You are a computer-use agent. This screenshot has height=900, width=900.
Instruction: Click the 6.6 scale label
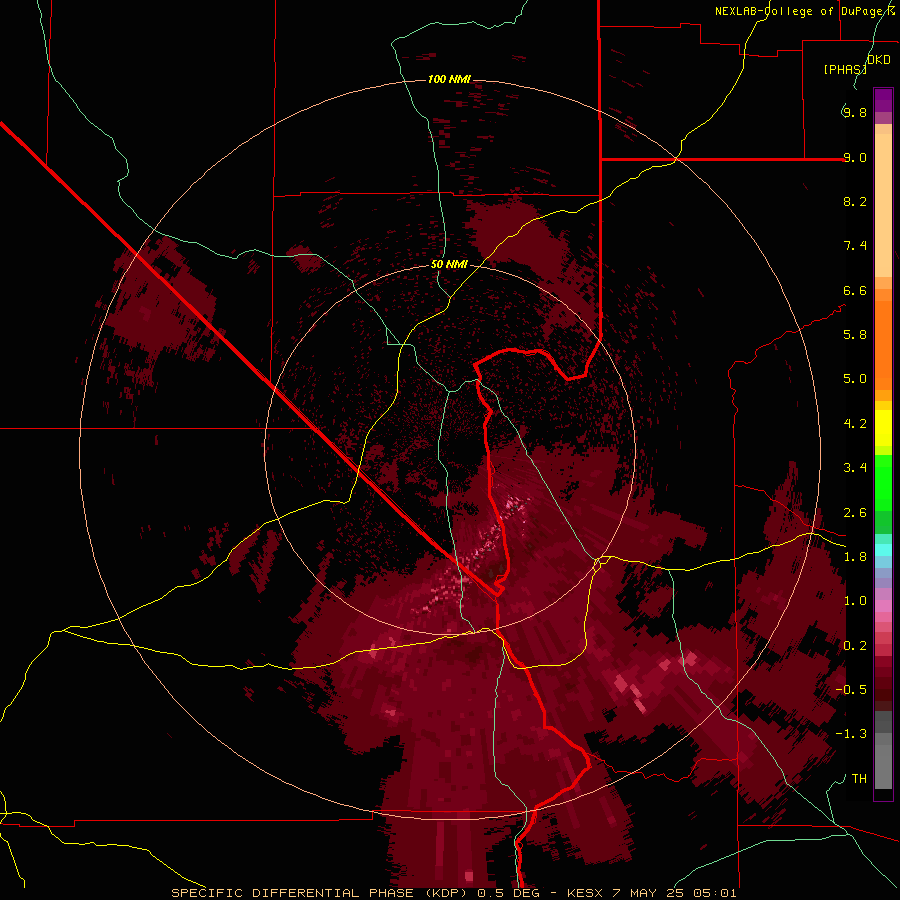click(x=855, y=290)
